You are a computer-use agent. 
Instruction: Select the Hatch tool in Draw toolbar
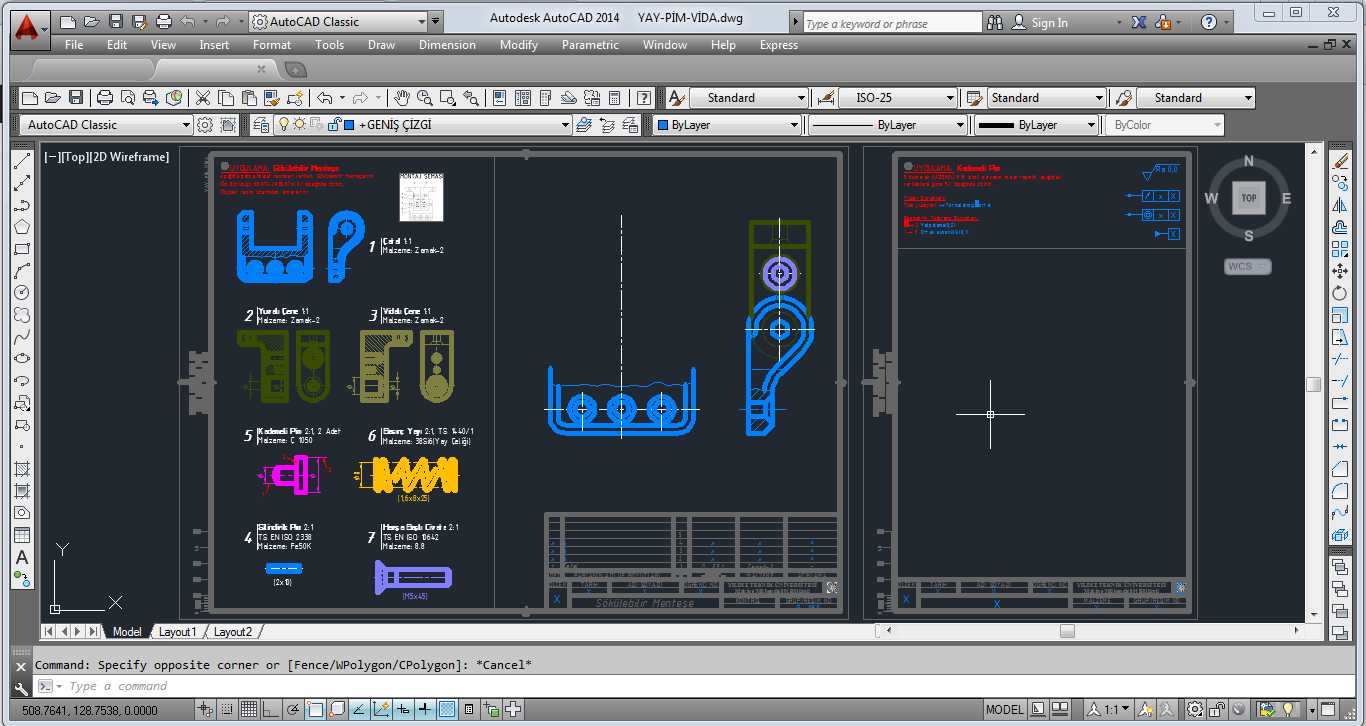tap(21, 469)
